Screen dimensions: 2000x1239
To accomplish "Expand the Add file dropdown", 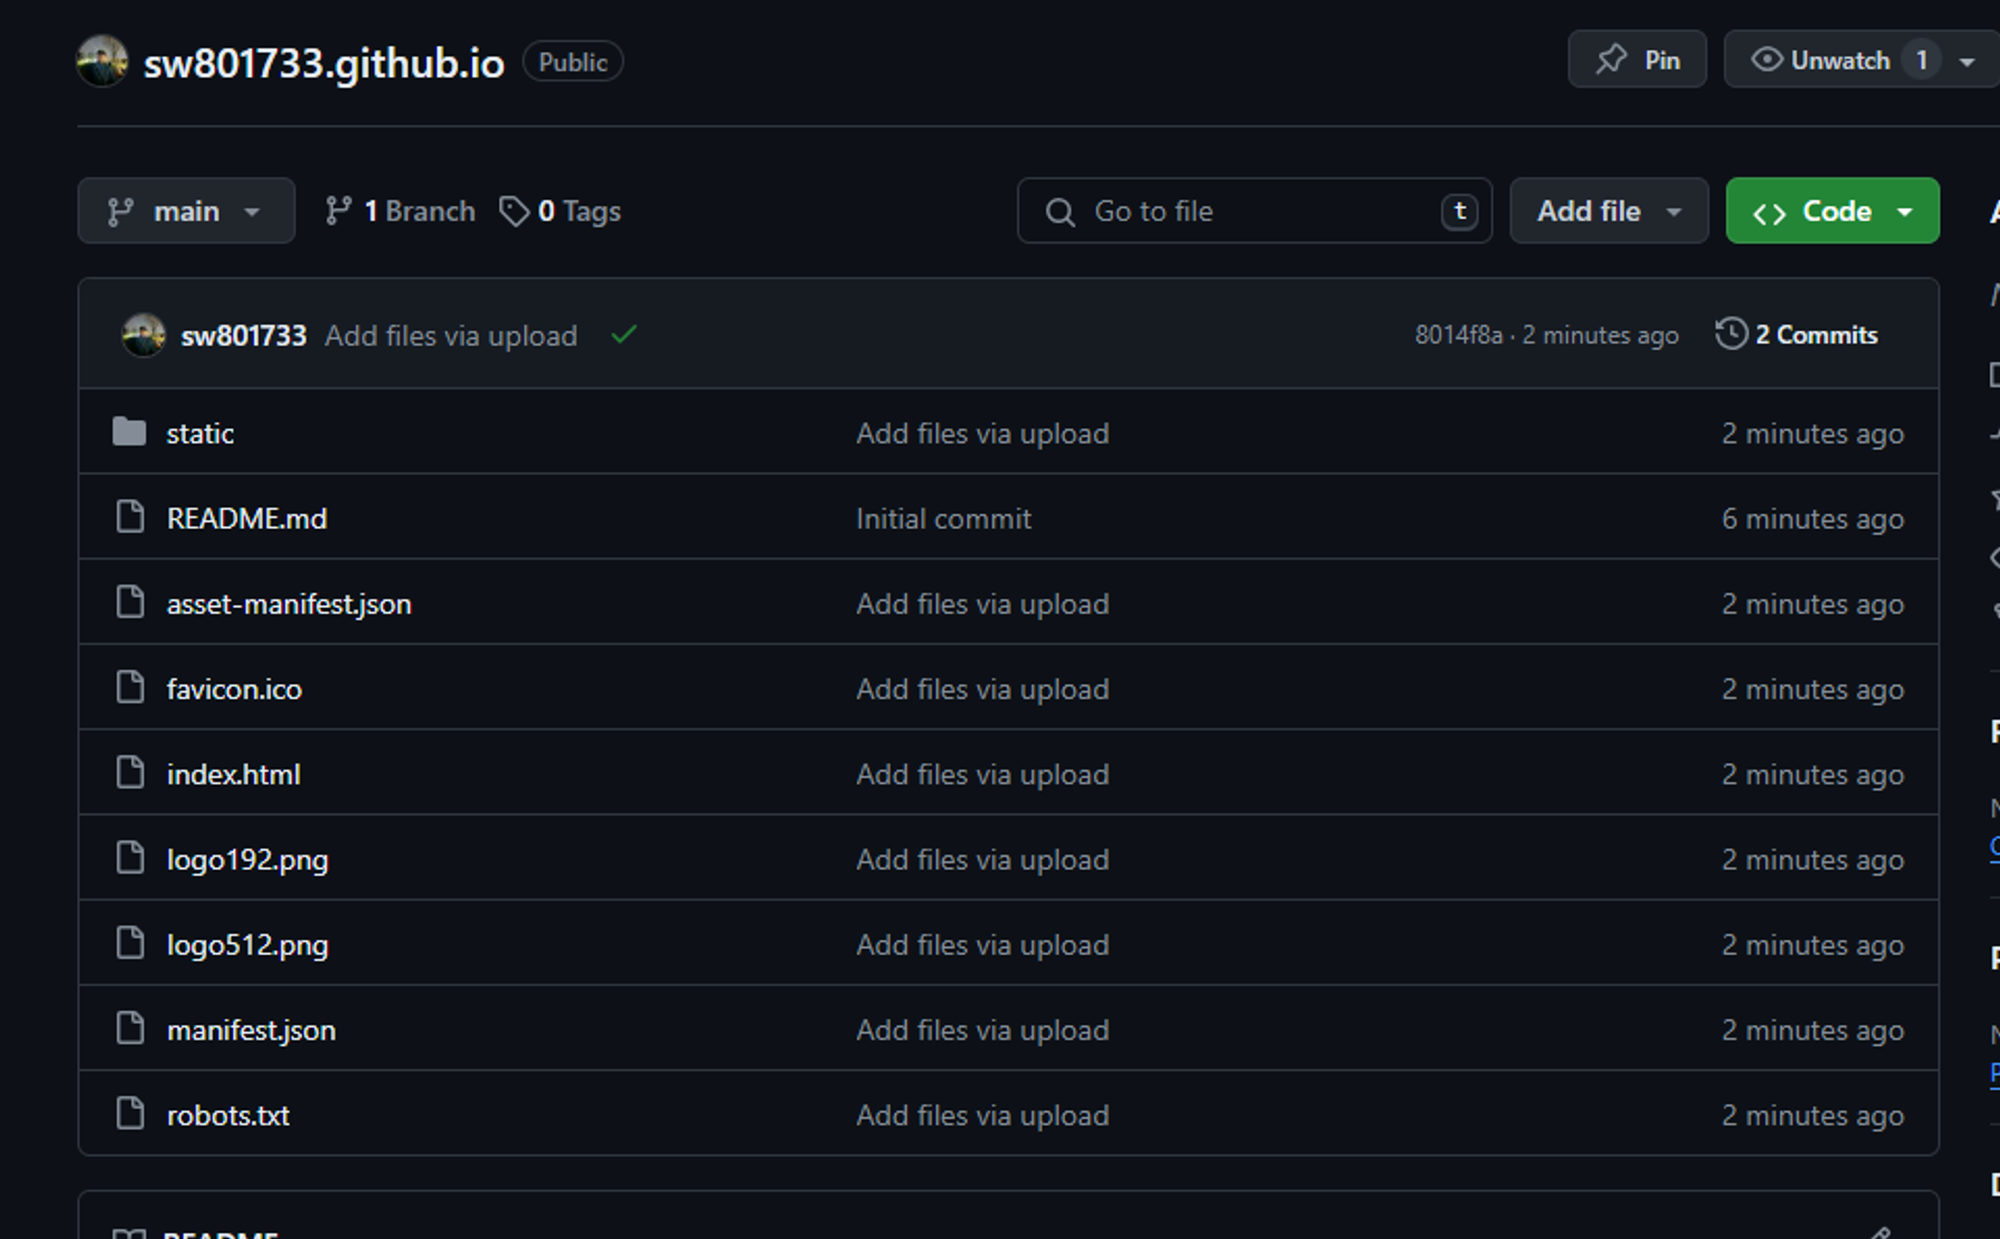I will 1608,211.
